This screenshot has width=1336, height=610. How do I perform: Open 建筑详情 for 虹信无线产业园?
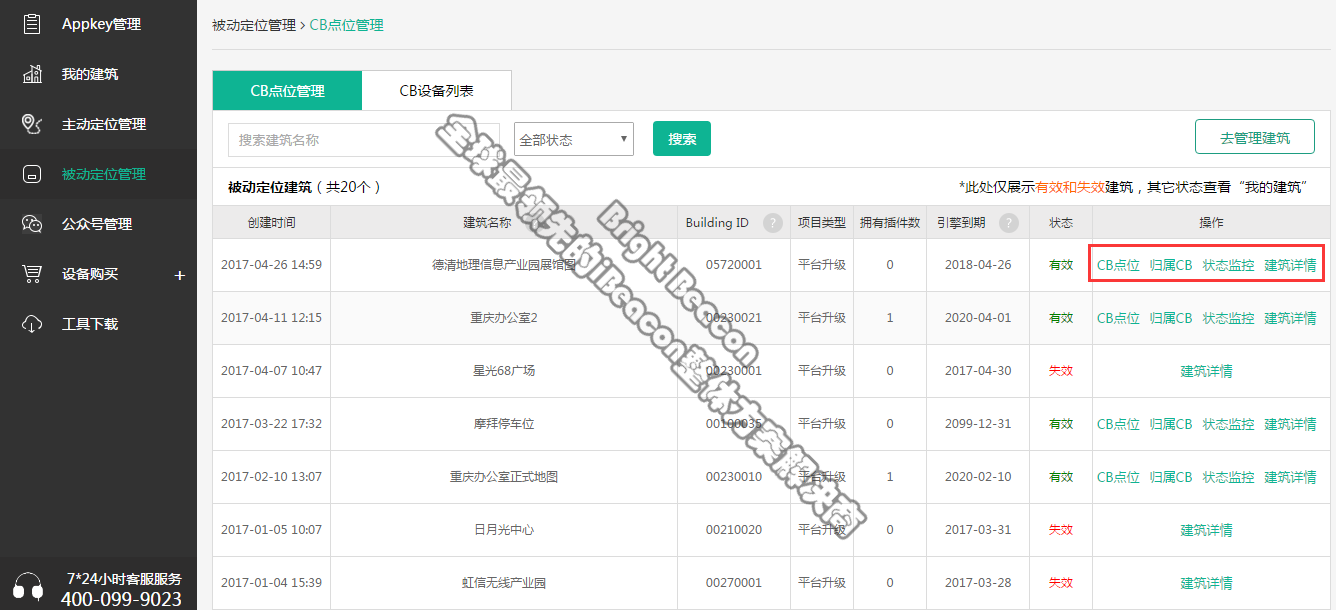pyautogui.click(x=1206, y=583)
